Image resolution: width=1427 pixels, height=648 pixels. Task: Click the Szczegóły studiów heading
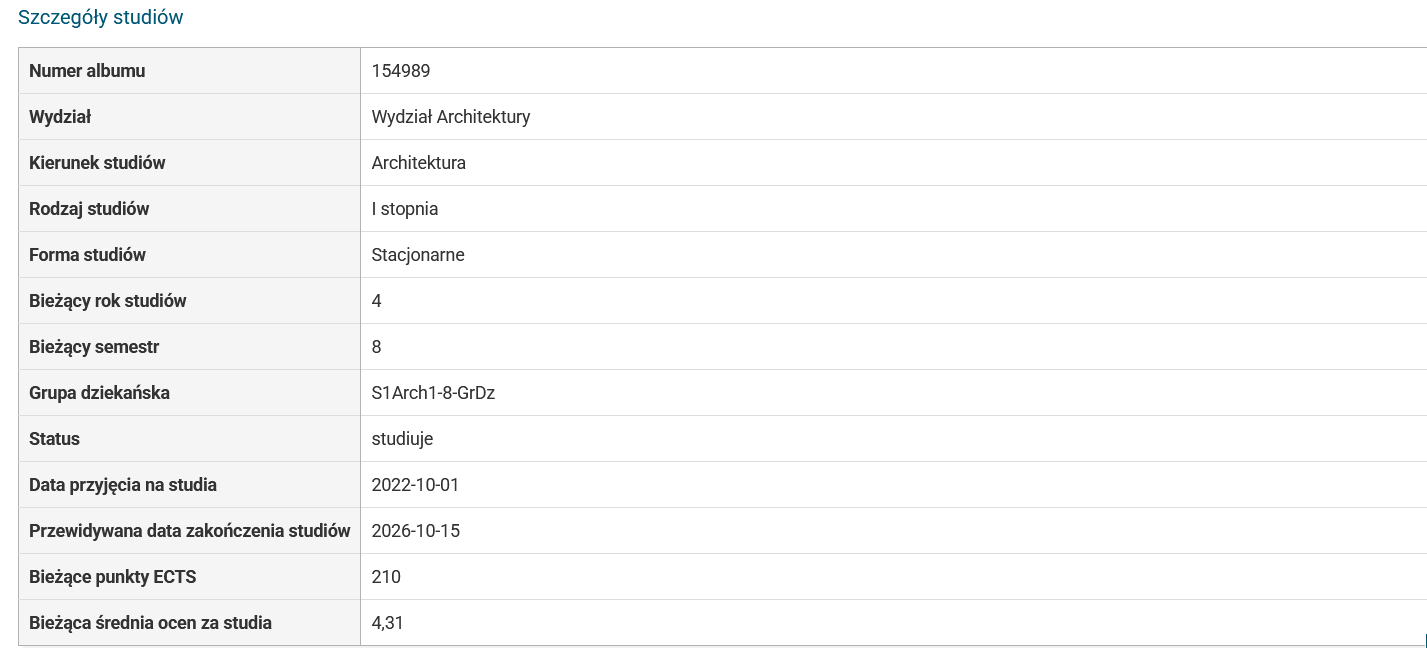[x=100, y=17]
